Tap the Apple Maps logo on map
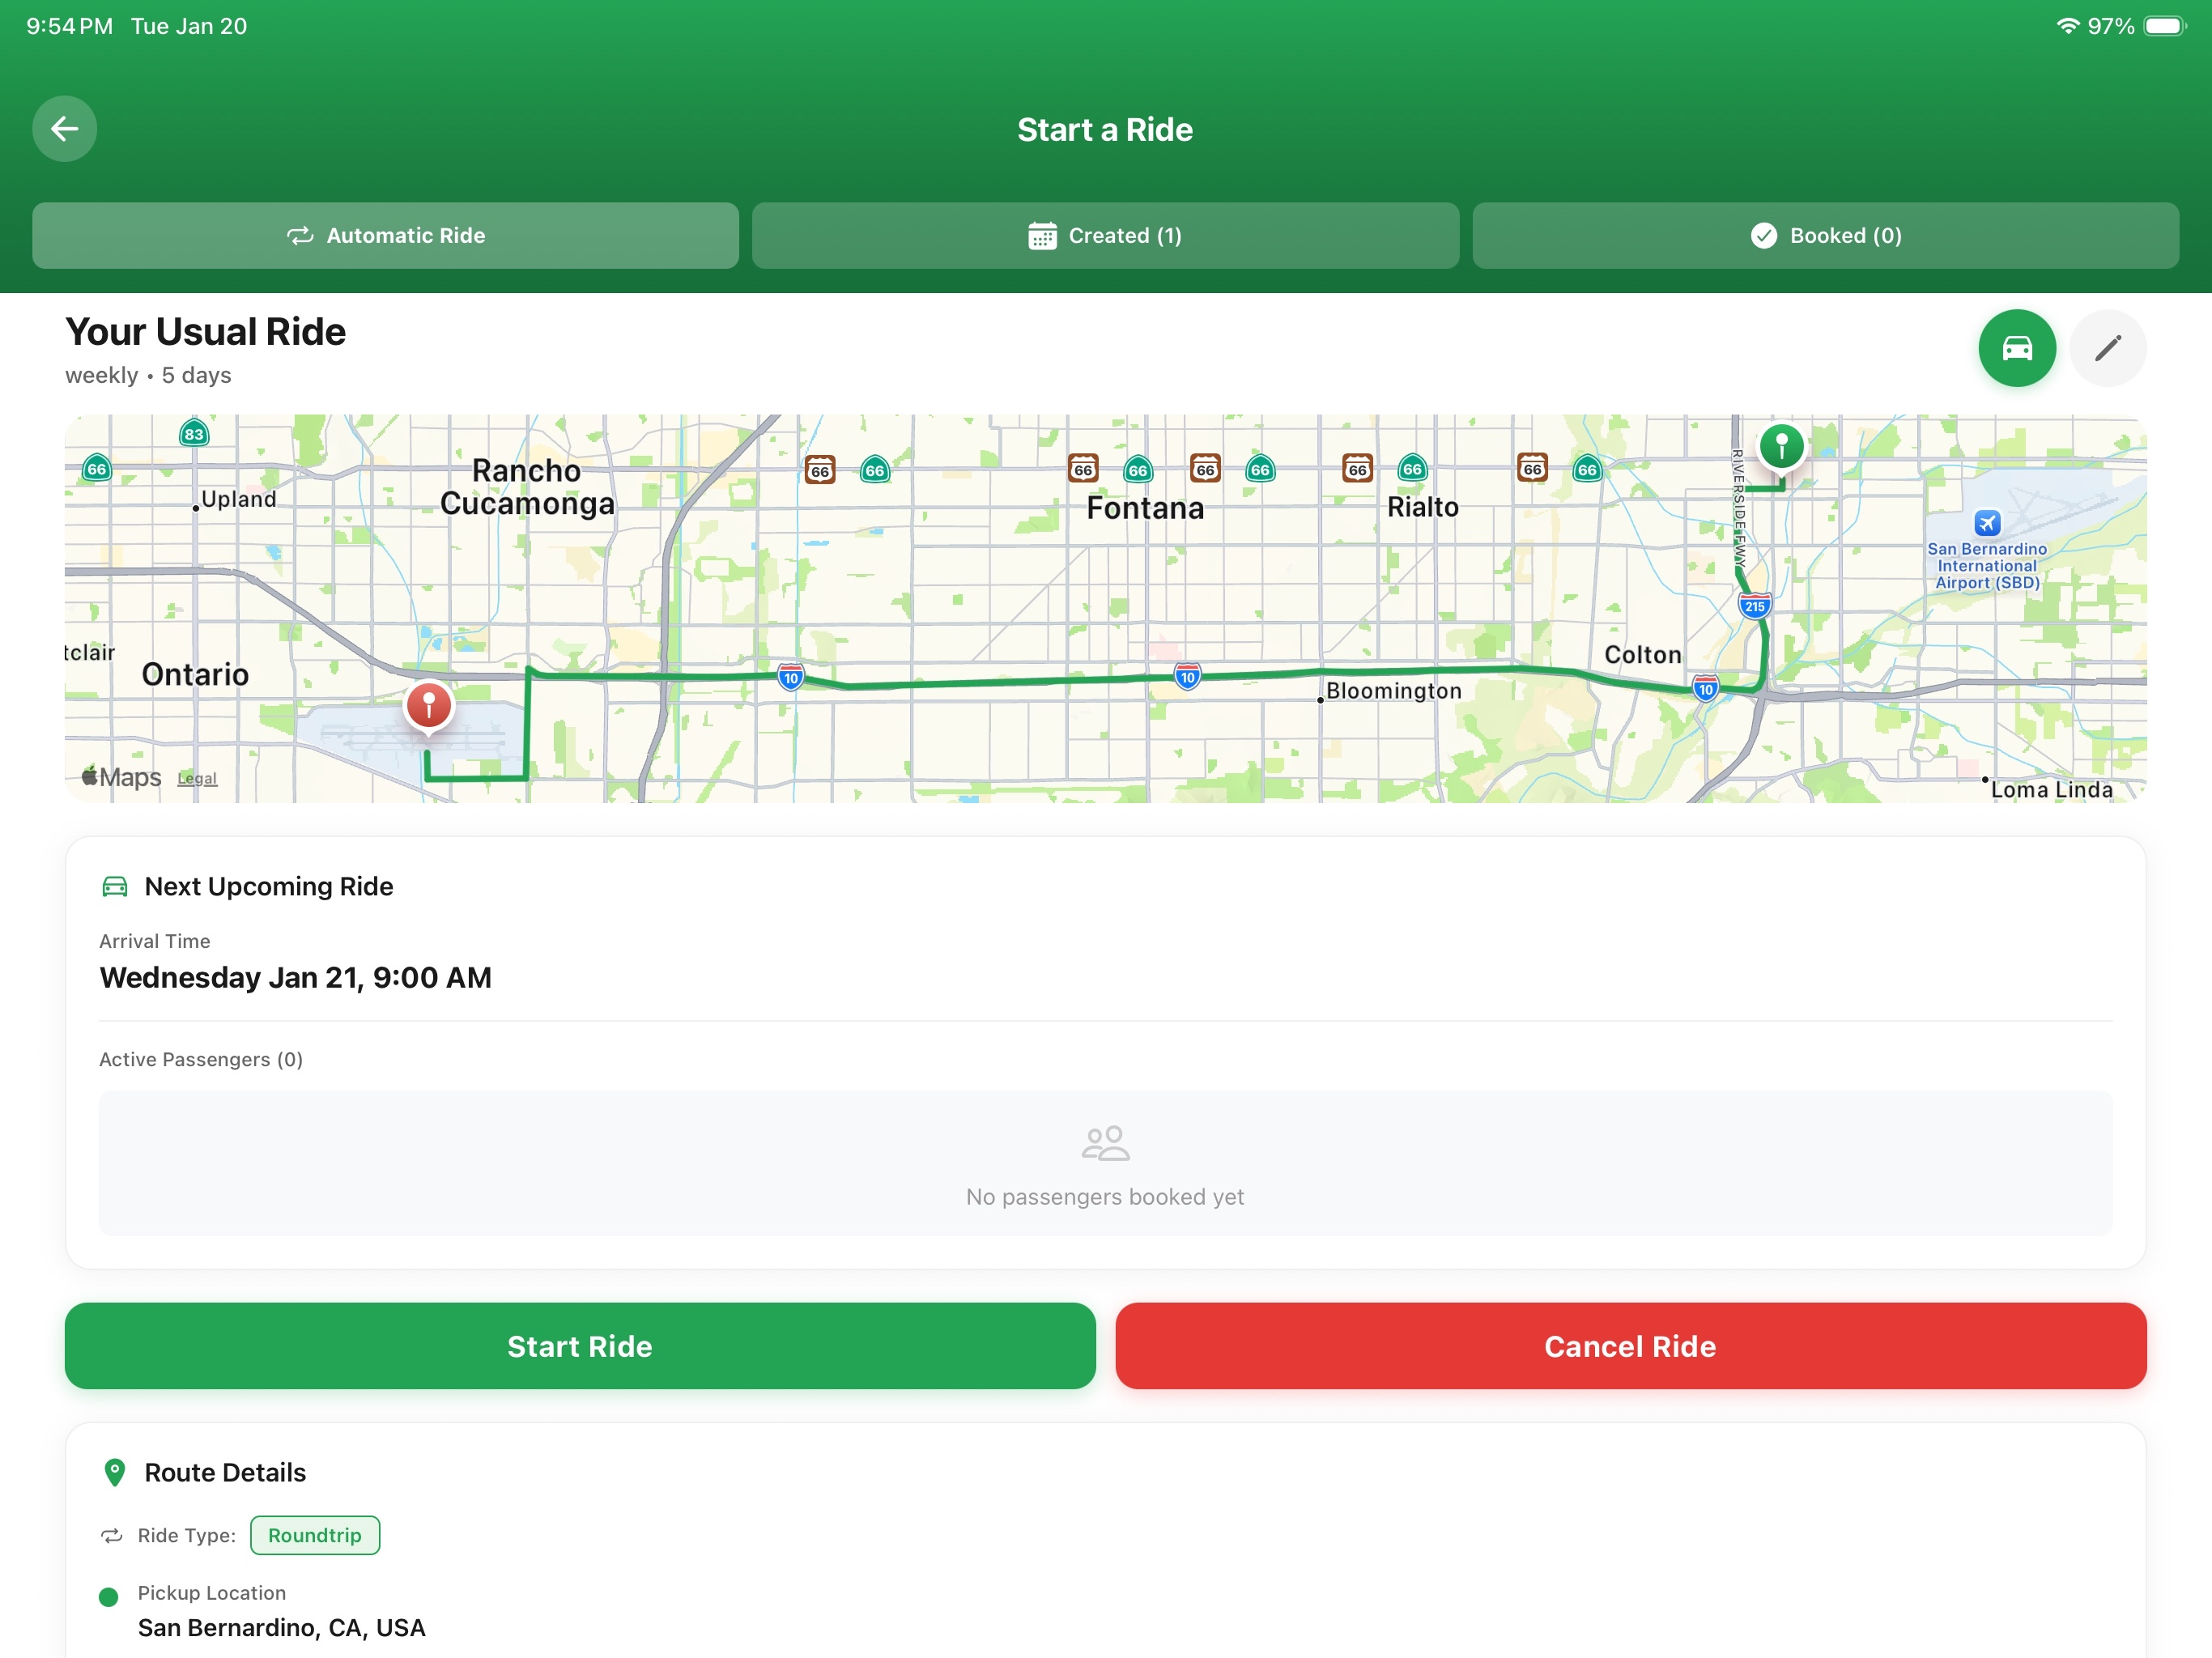Screen dimensions: 2212x1658 [121, 777]
